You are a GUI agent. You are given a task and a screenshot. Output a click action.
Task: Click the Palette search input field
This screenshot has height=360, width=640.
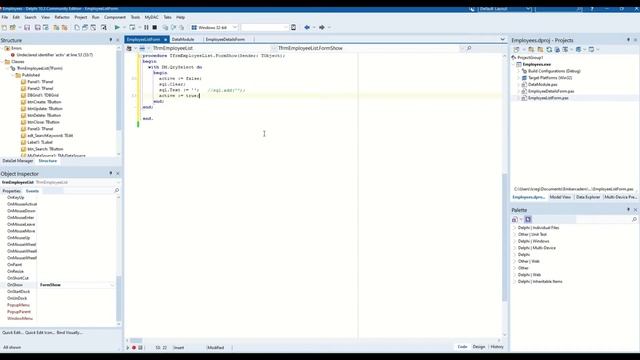(x=602, y=220)
